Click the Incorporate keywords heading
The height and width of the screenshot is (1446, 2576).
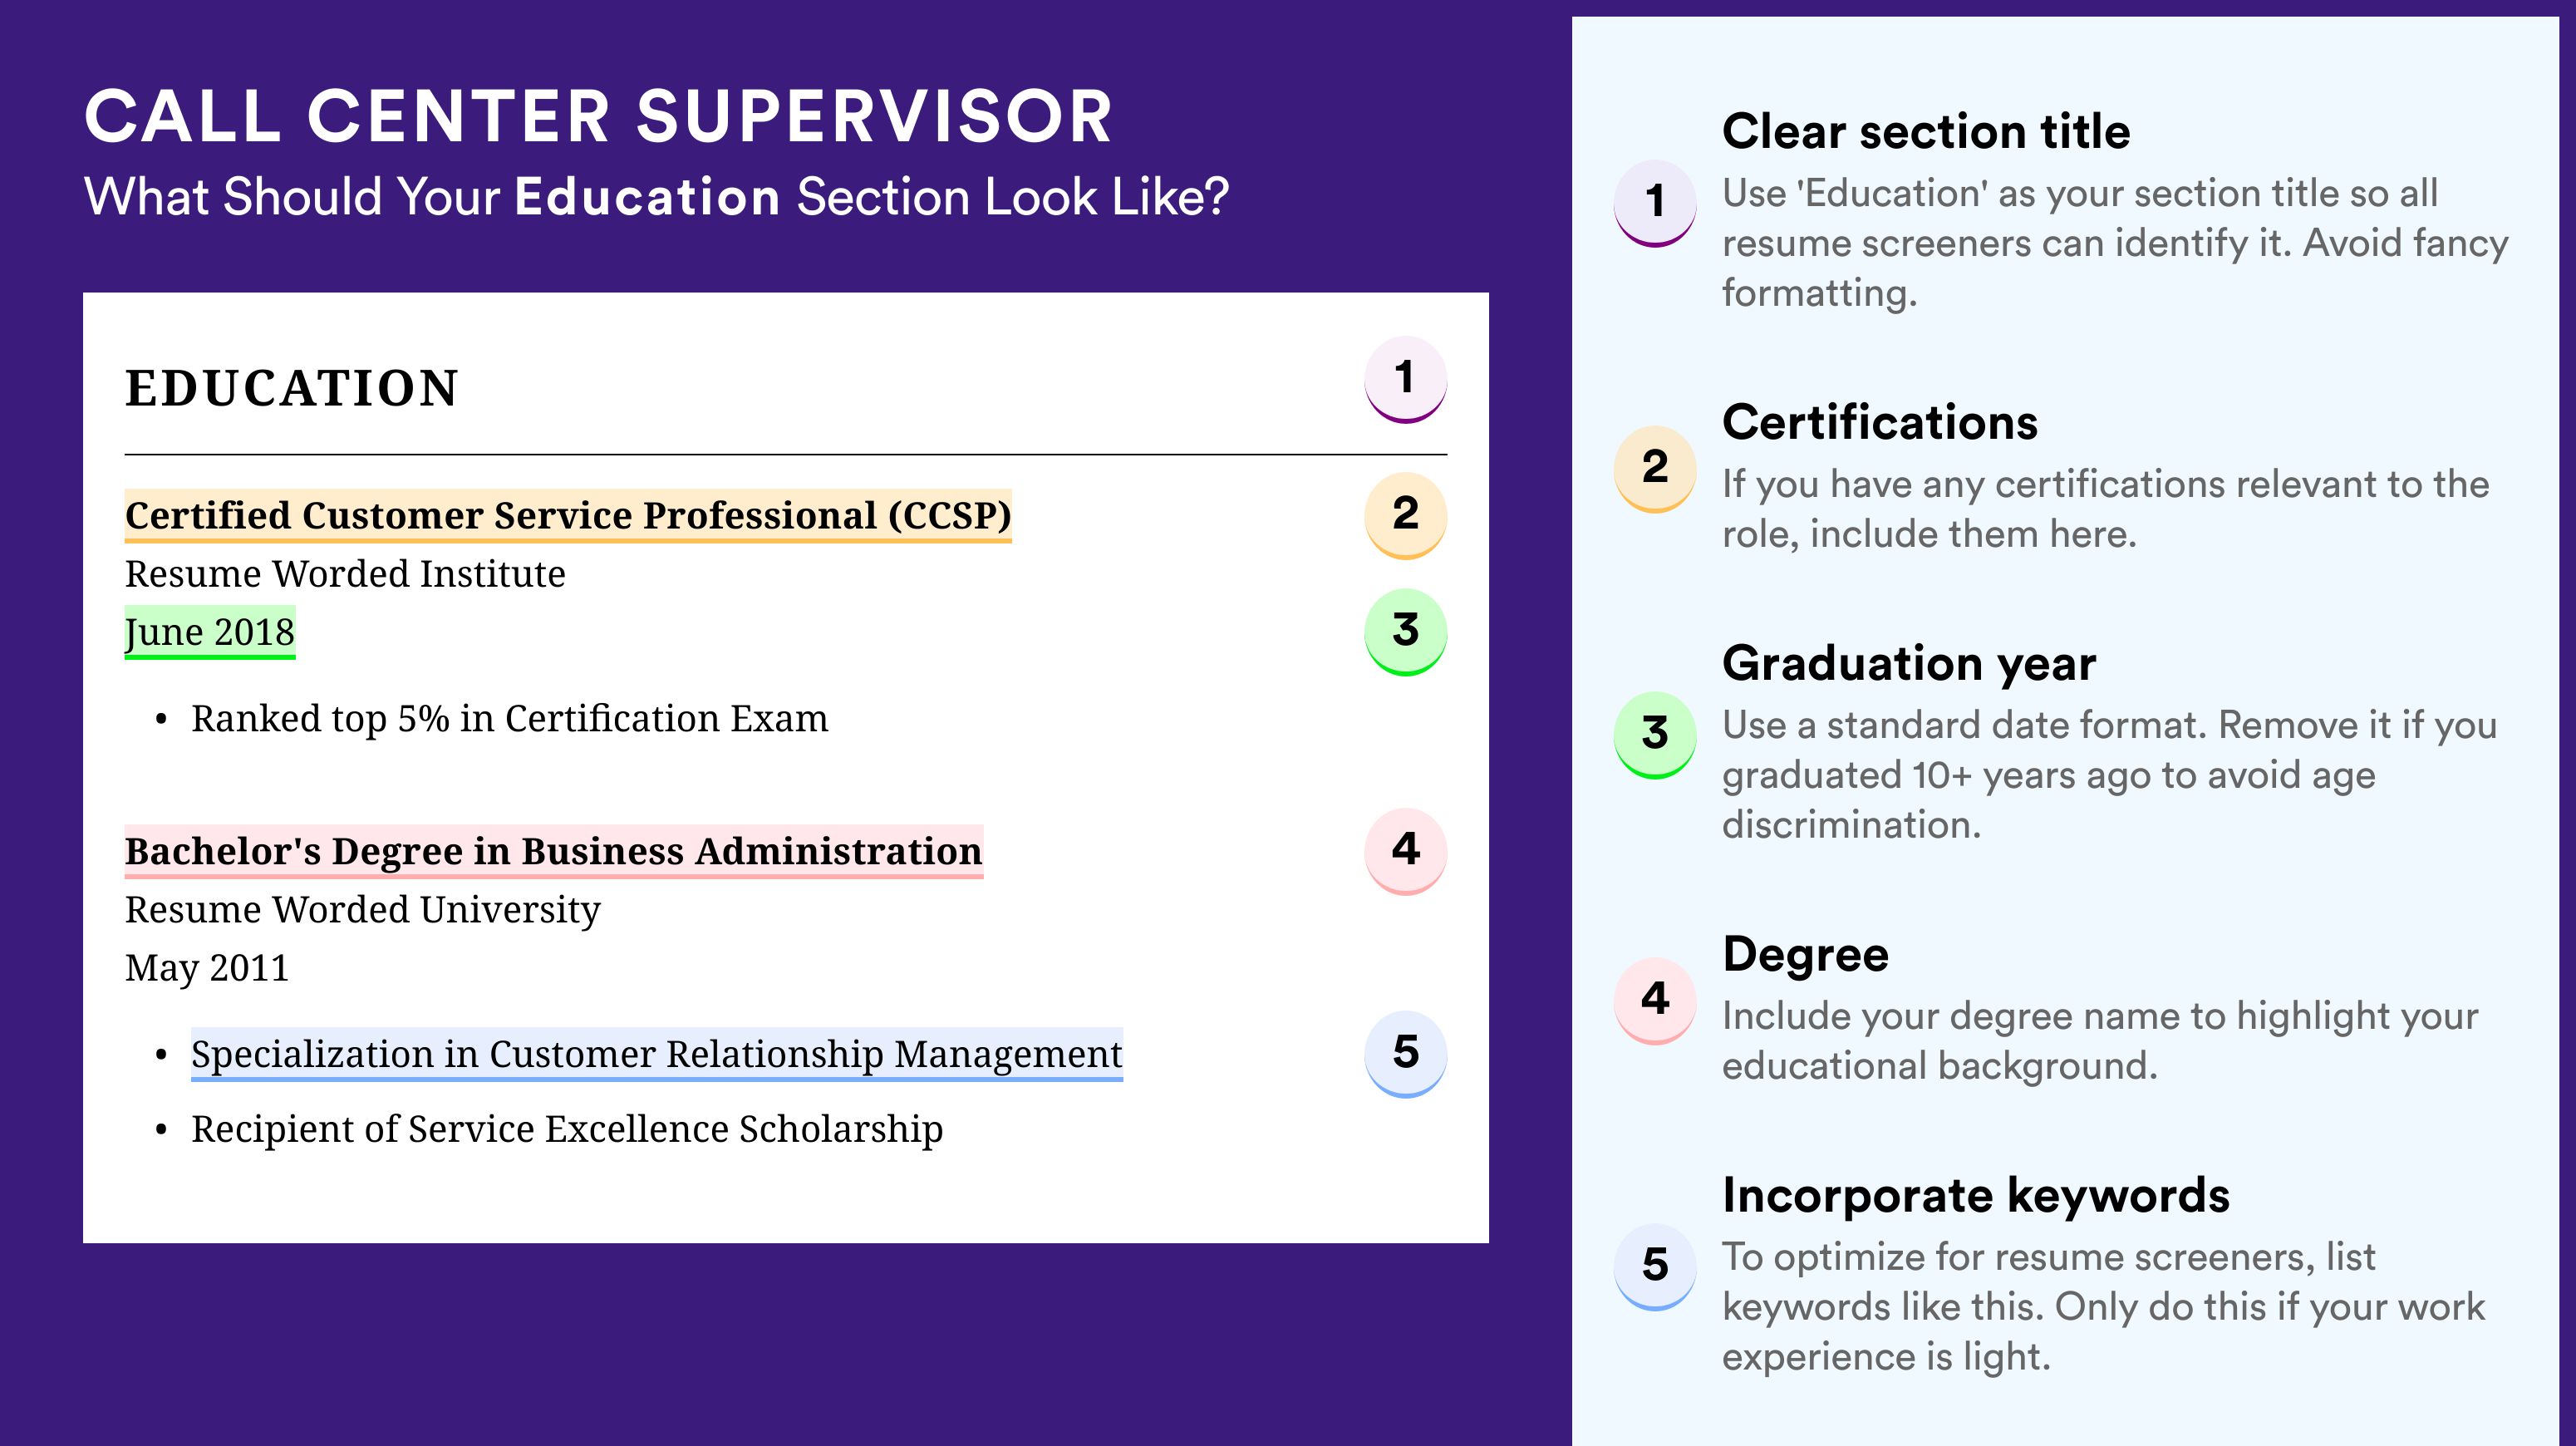pos(1976,1195)
